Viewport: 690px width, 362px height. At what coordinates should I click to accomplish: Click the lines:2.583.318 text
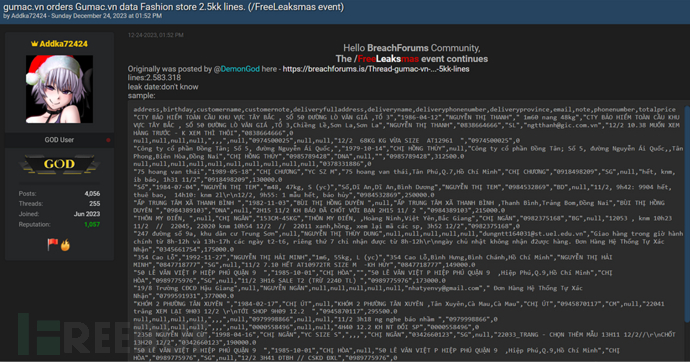coord(154,78)
